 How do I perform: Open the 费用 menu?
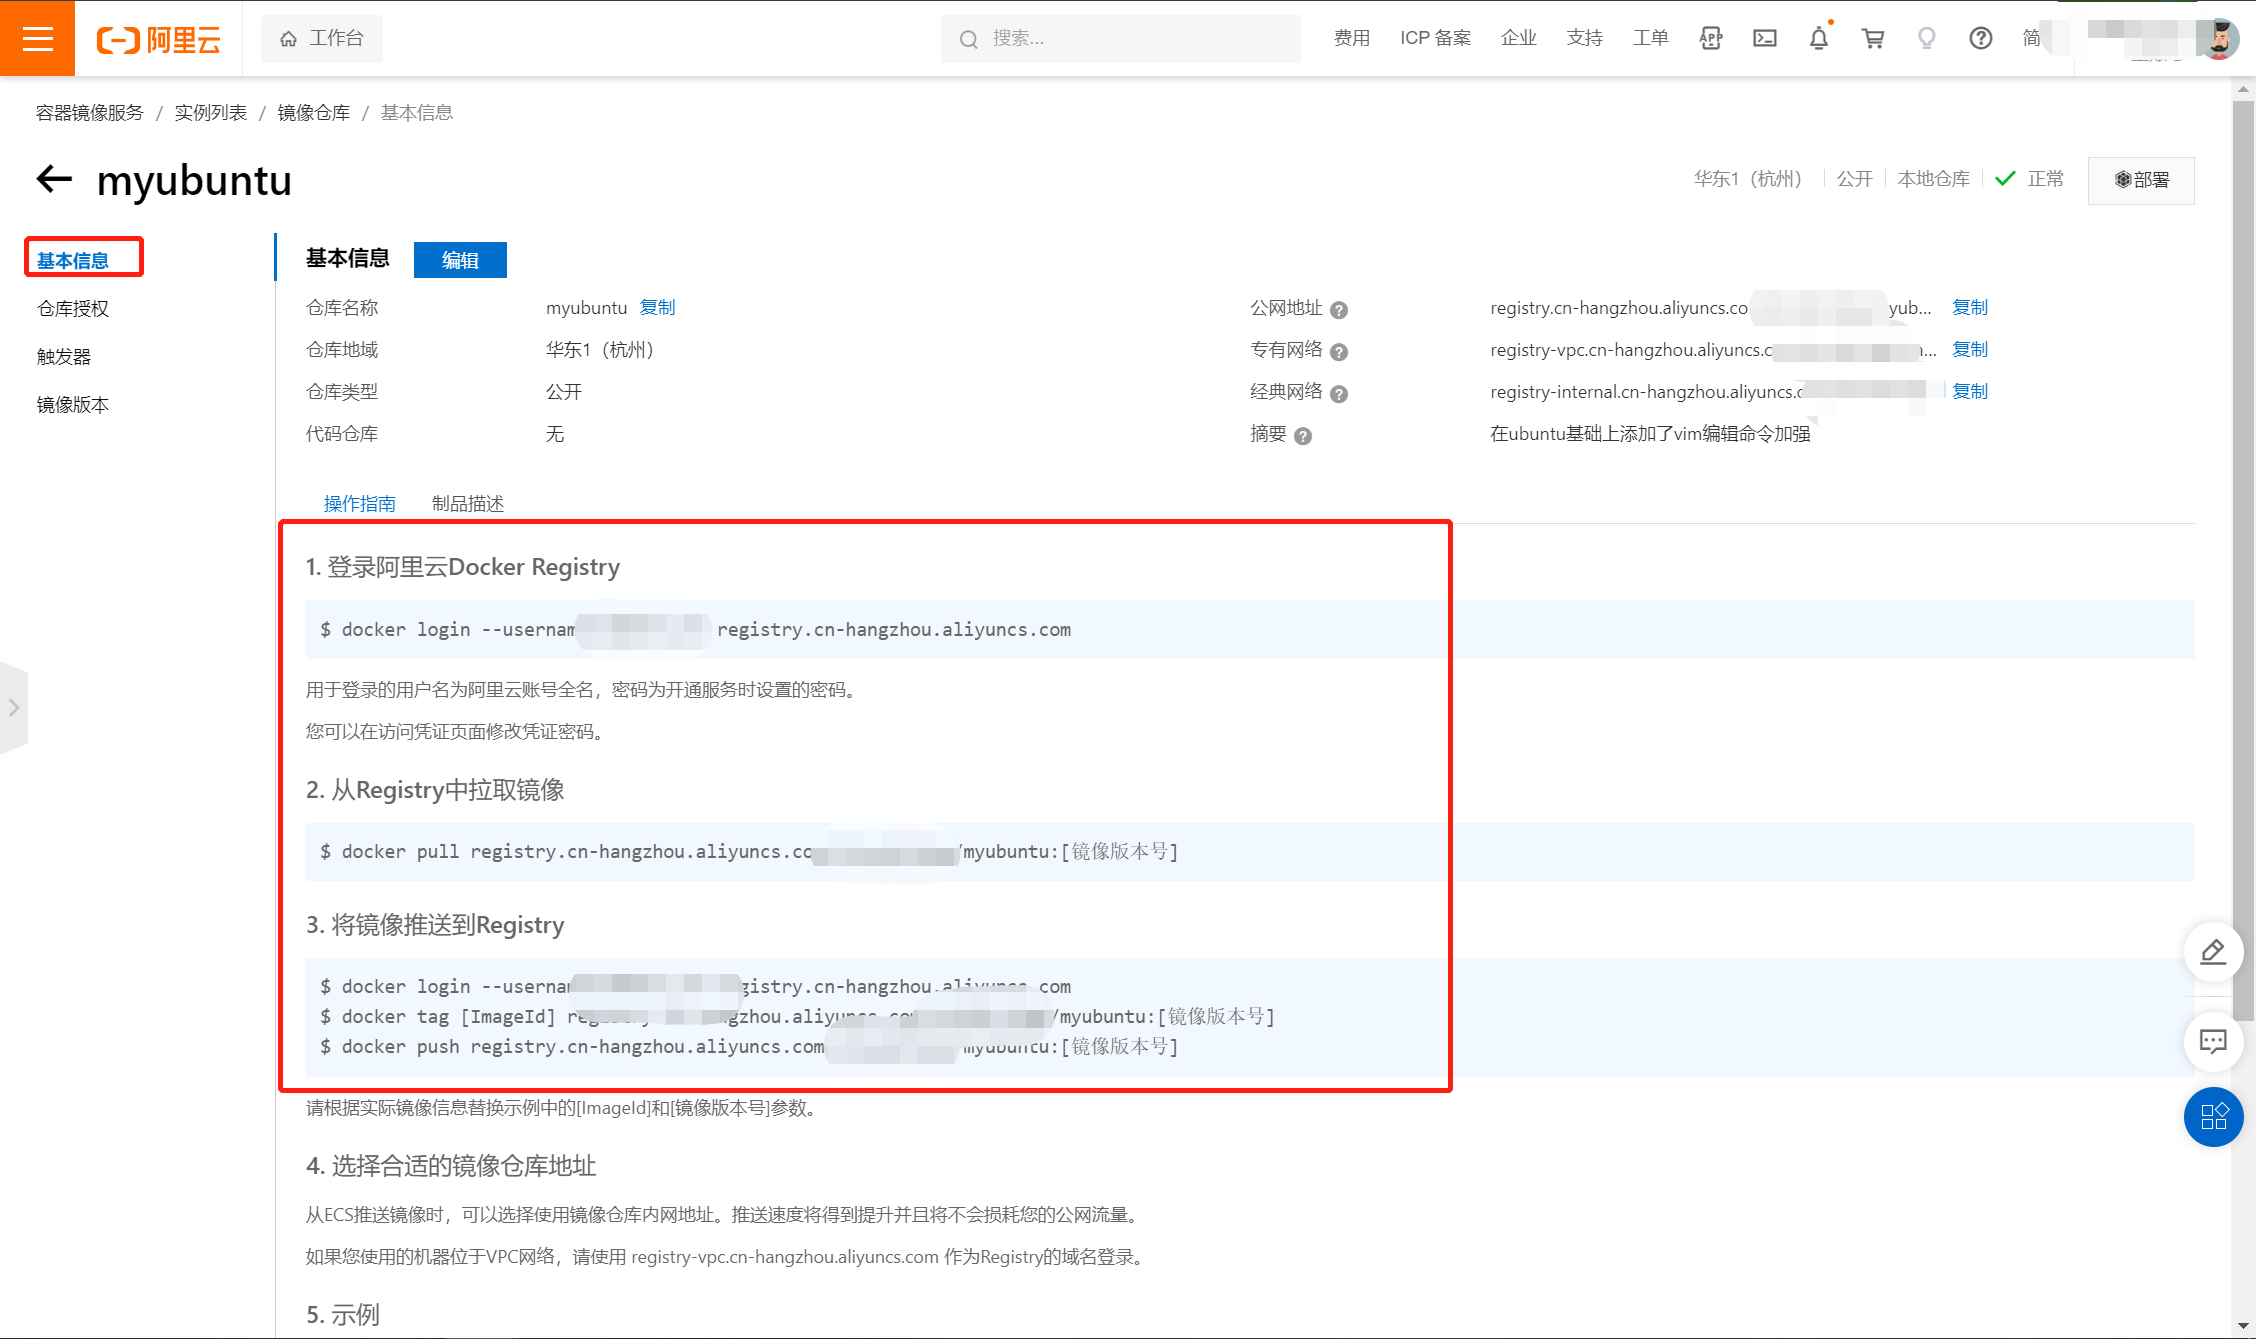coord(1351,38)
